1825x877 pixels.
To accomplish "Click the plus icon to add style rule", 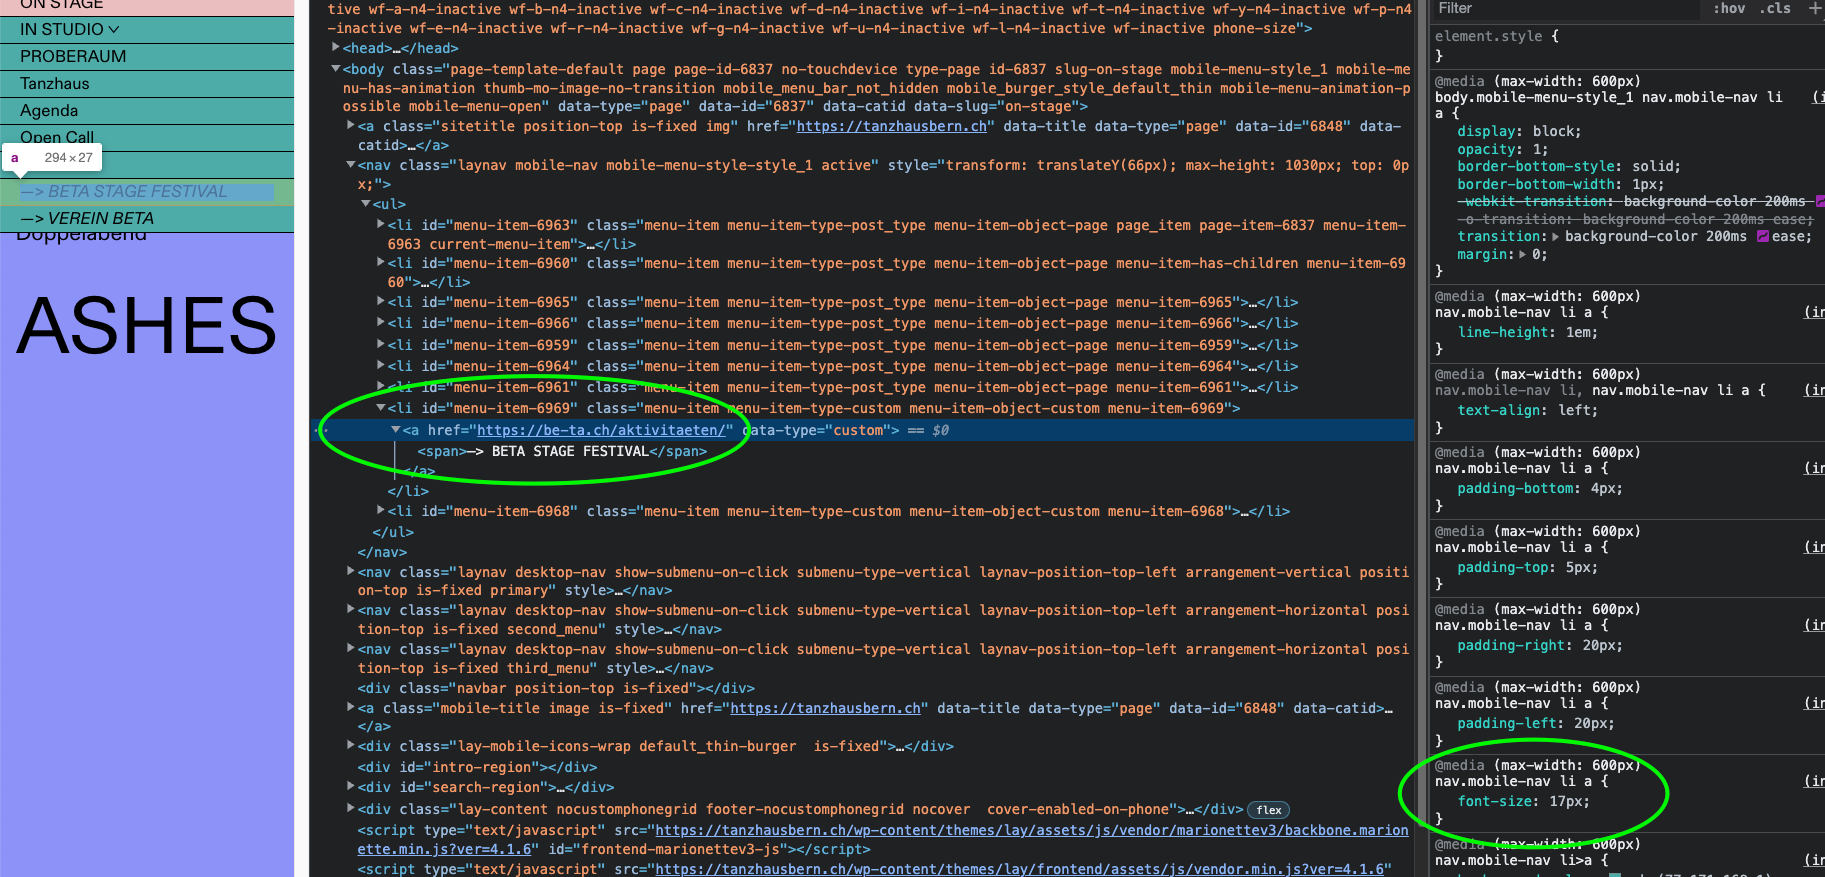I will click(1814, 9).
